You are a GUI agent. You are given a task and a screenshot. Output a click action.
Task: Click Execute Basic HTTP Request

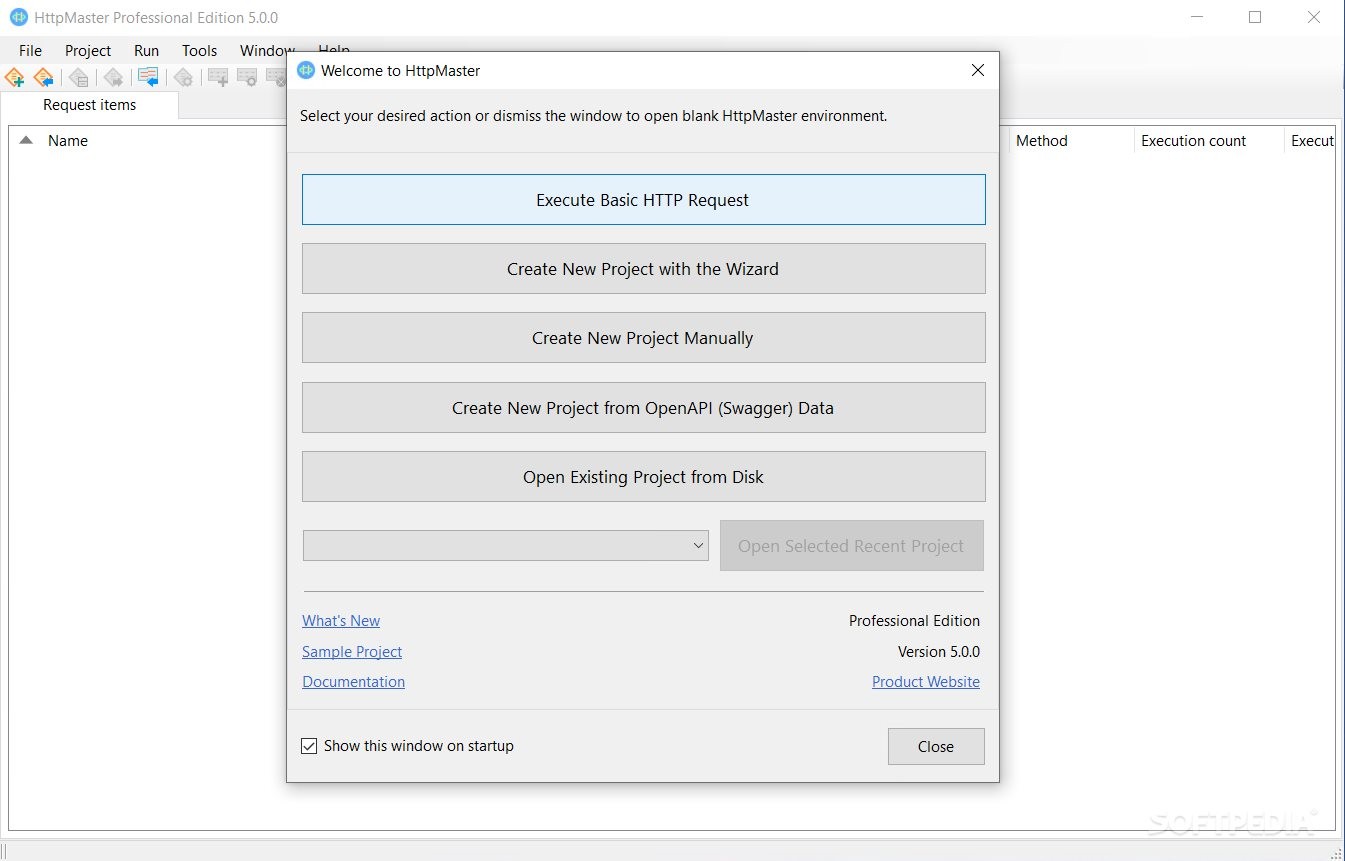pyautogui.click(x=643, y=200)
